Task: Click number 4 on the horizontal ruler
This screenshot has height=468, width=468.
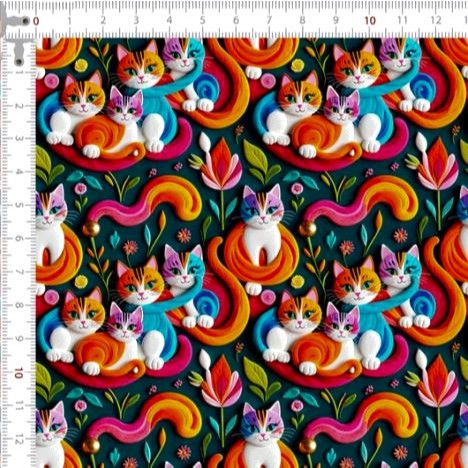Action: [x=169, y=21]
